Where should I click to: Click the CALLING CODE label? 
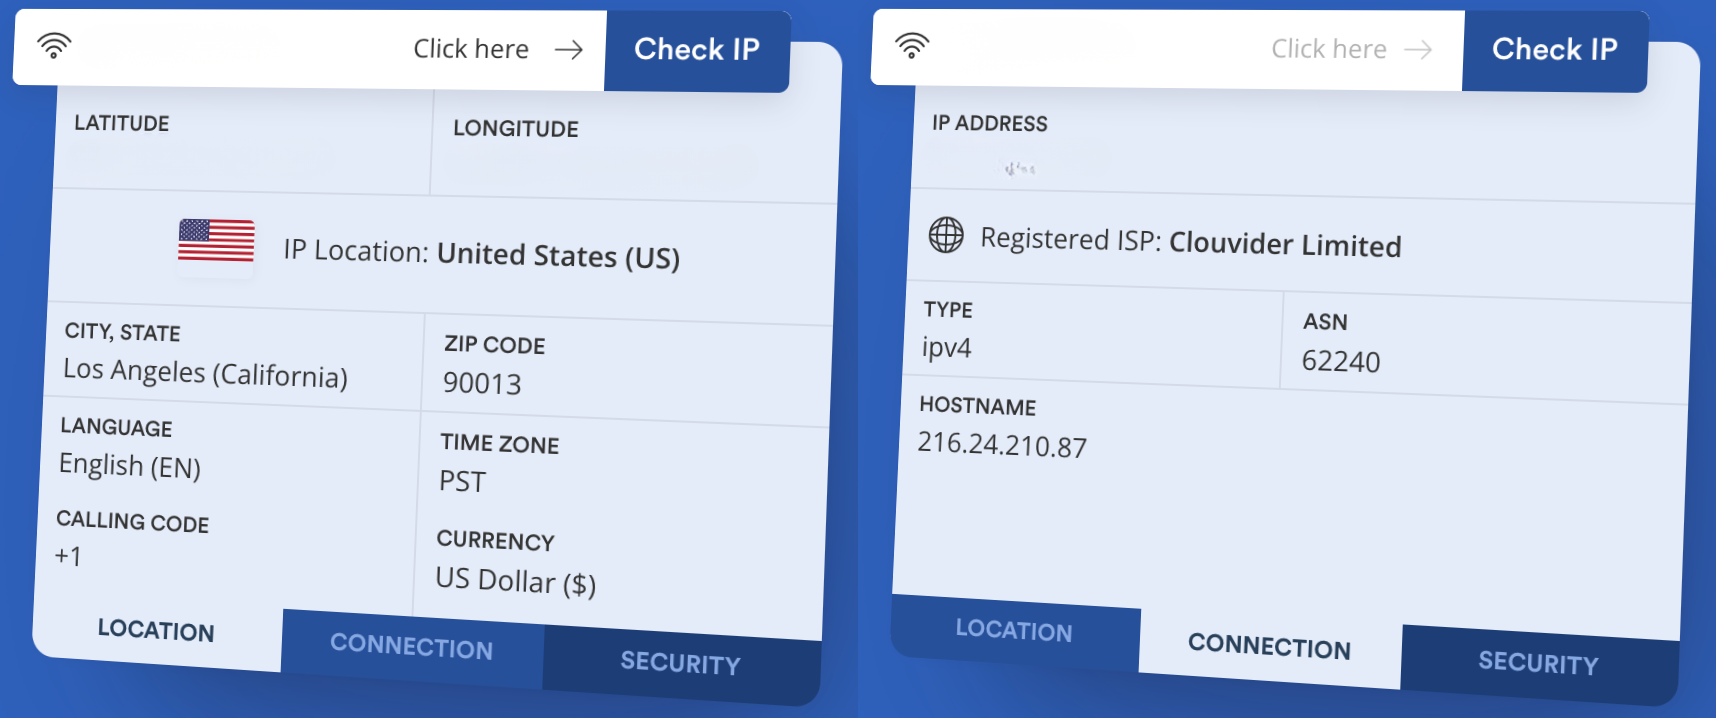133,522
